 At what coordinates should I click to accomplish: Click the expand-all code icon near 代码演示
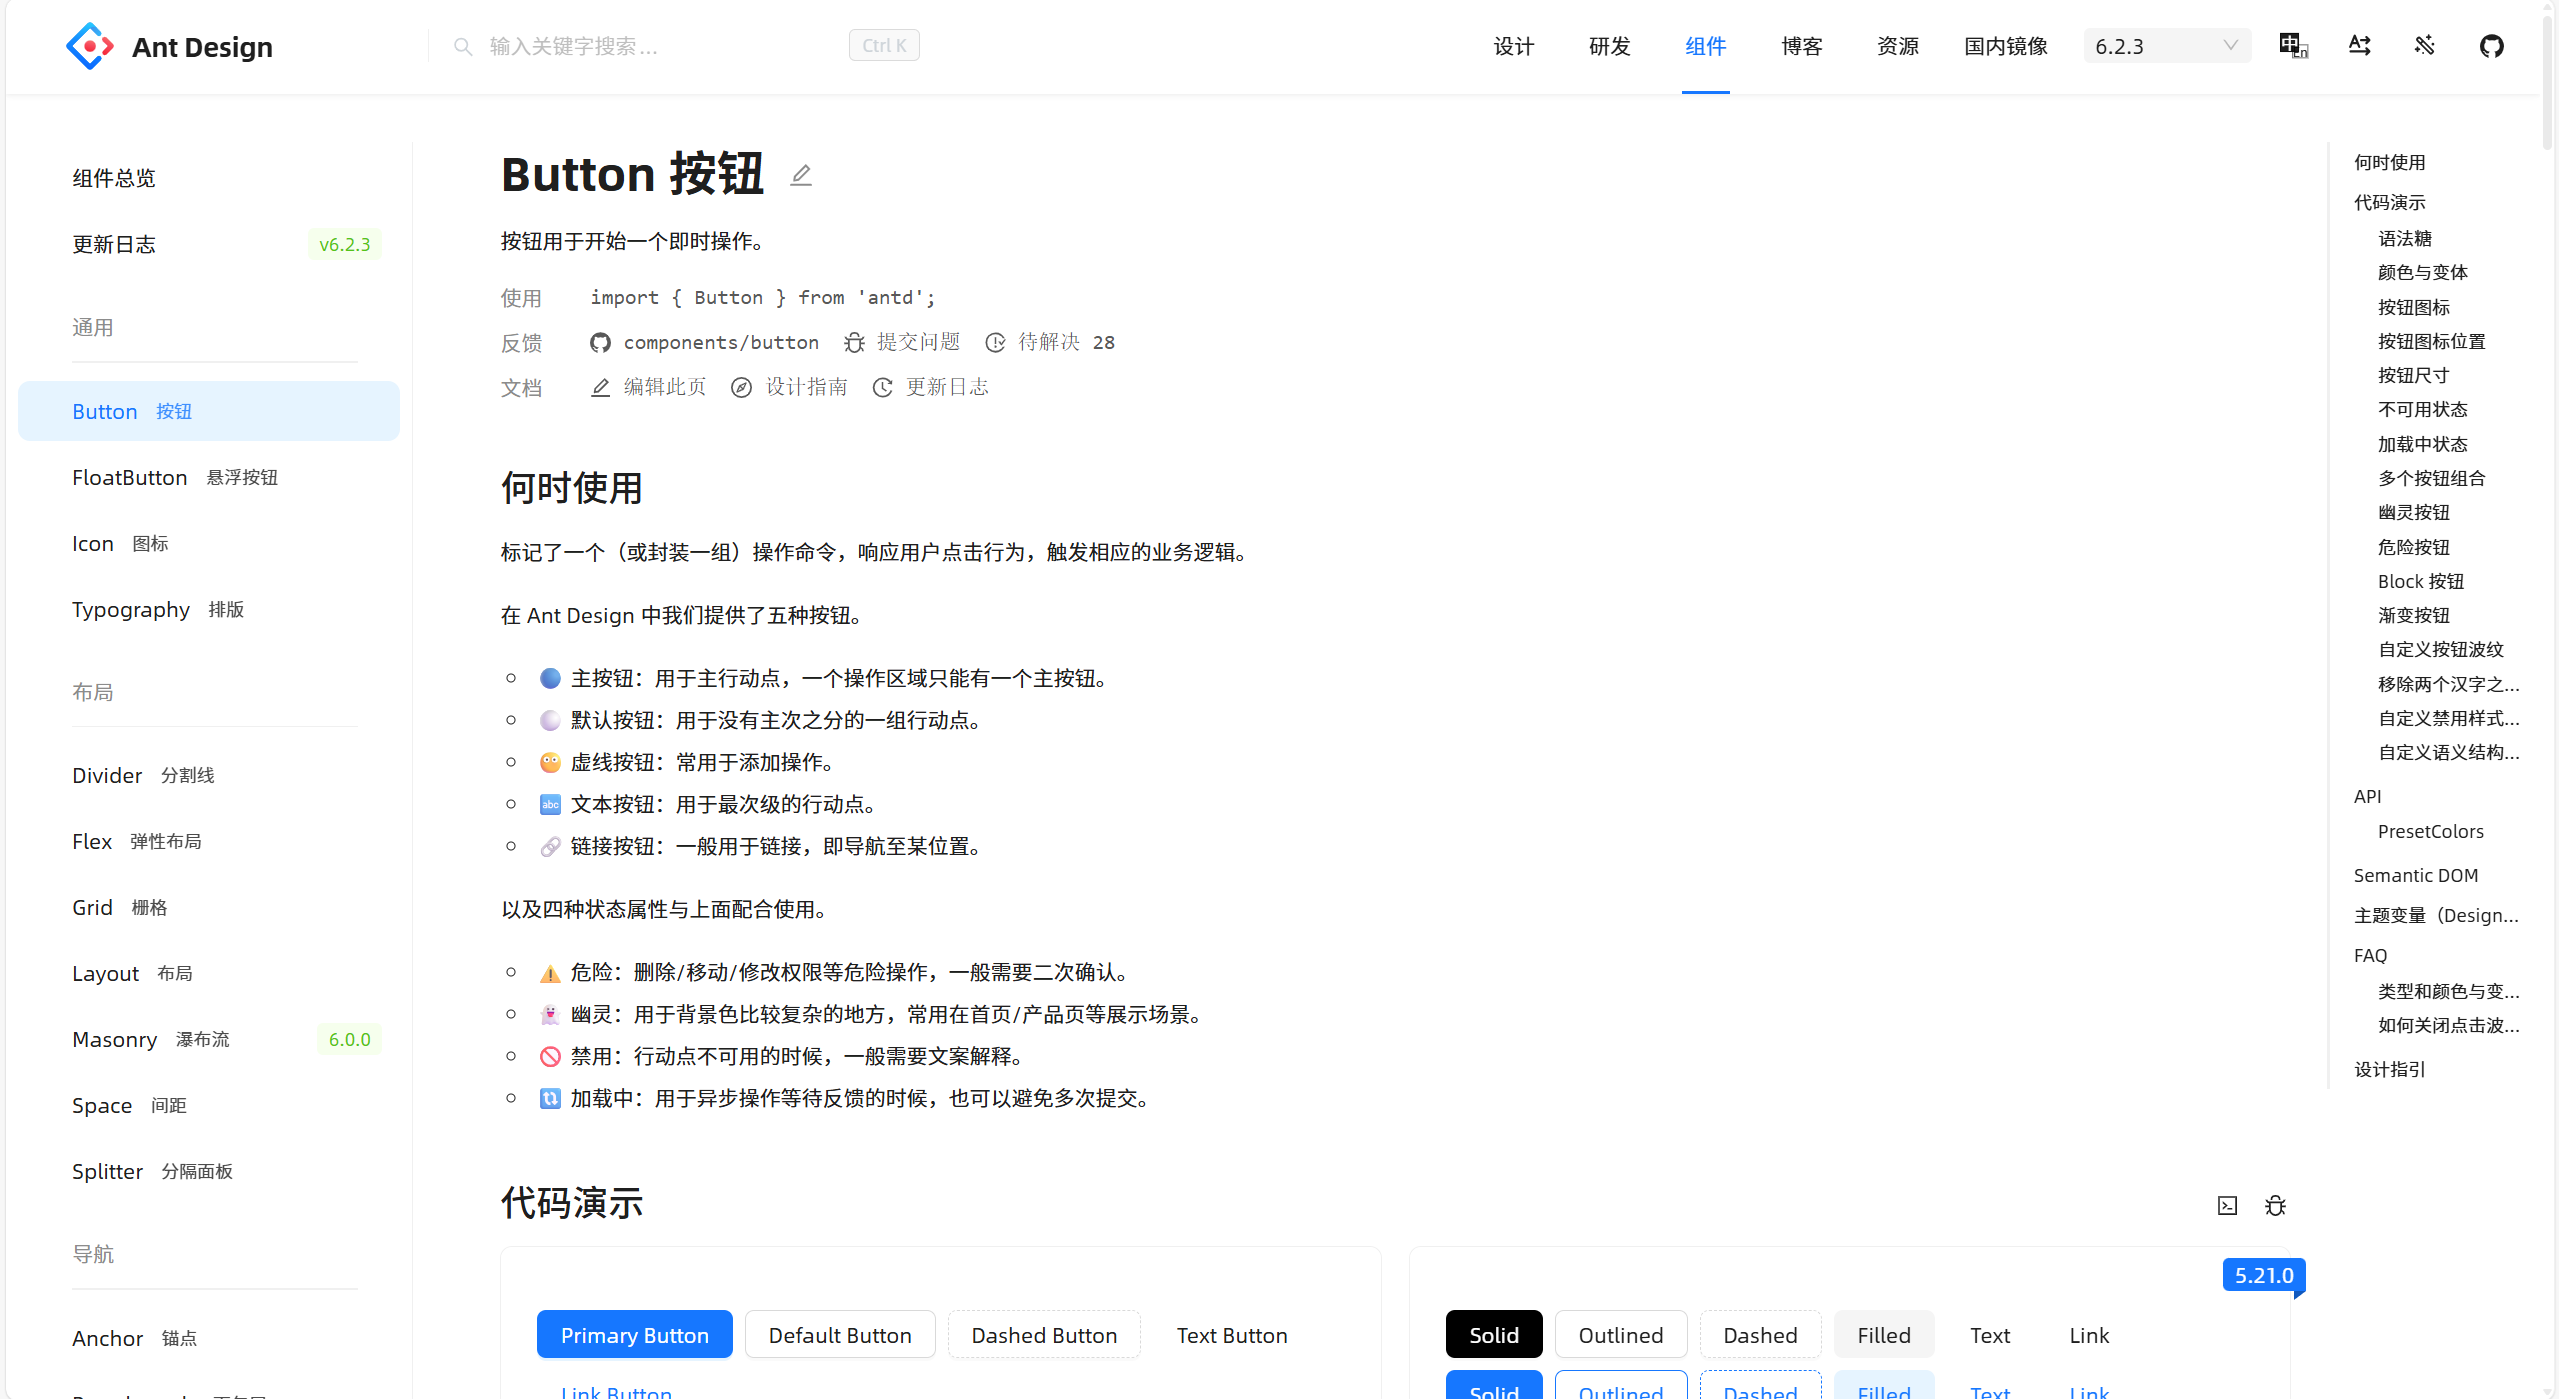tap(2227, 1206)
